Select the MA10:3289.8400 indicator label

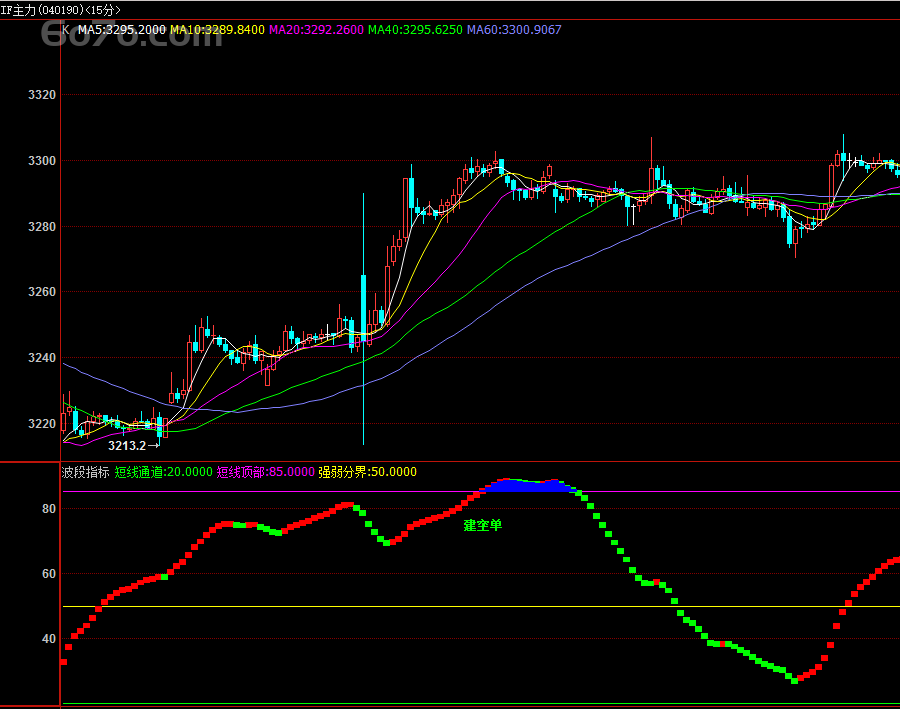click(218, 30)
